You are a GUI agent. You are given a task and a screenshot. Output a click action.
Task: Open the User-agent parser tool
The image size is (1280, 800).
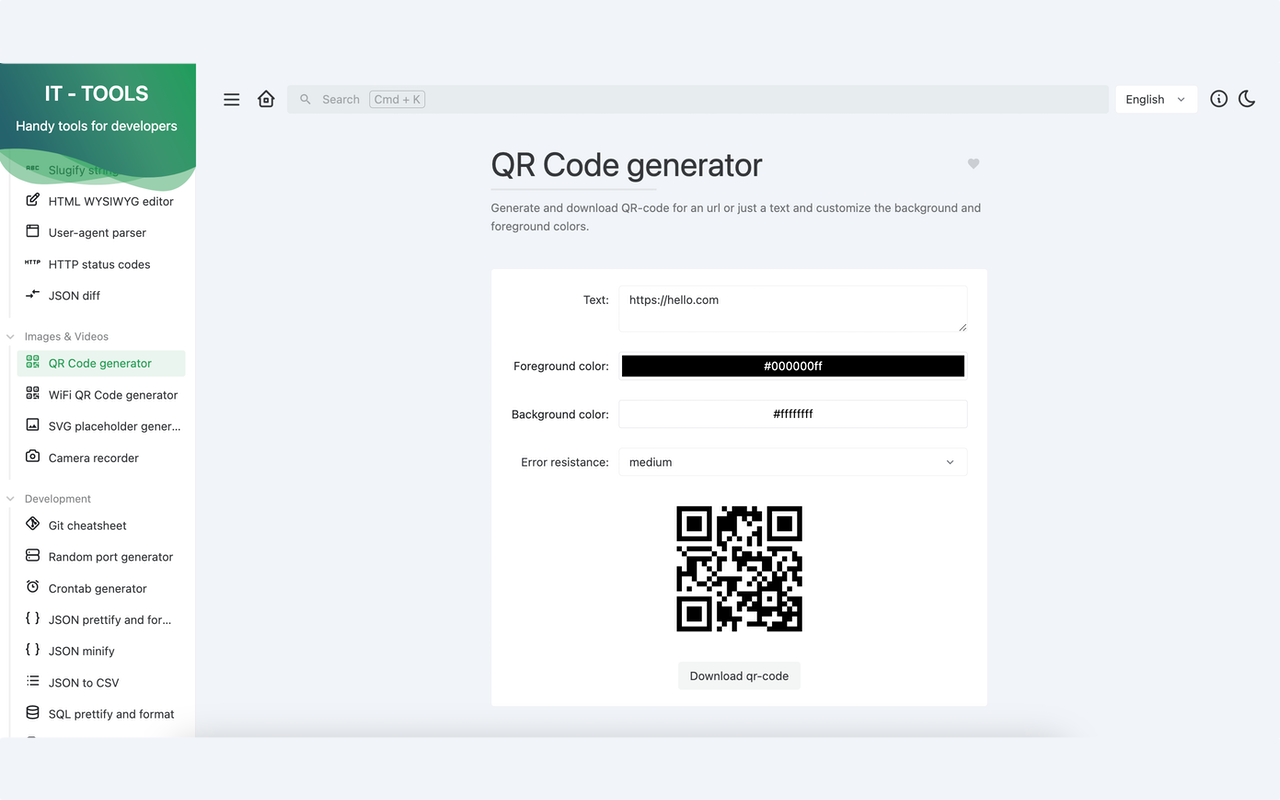[101, 232]
